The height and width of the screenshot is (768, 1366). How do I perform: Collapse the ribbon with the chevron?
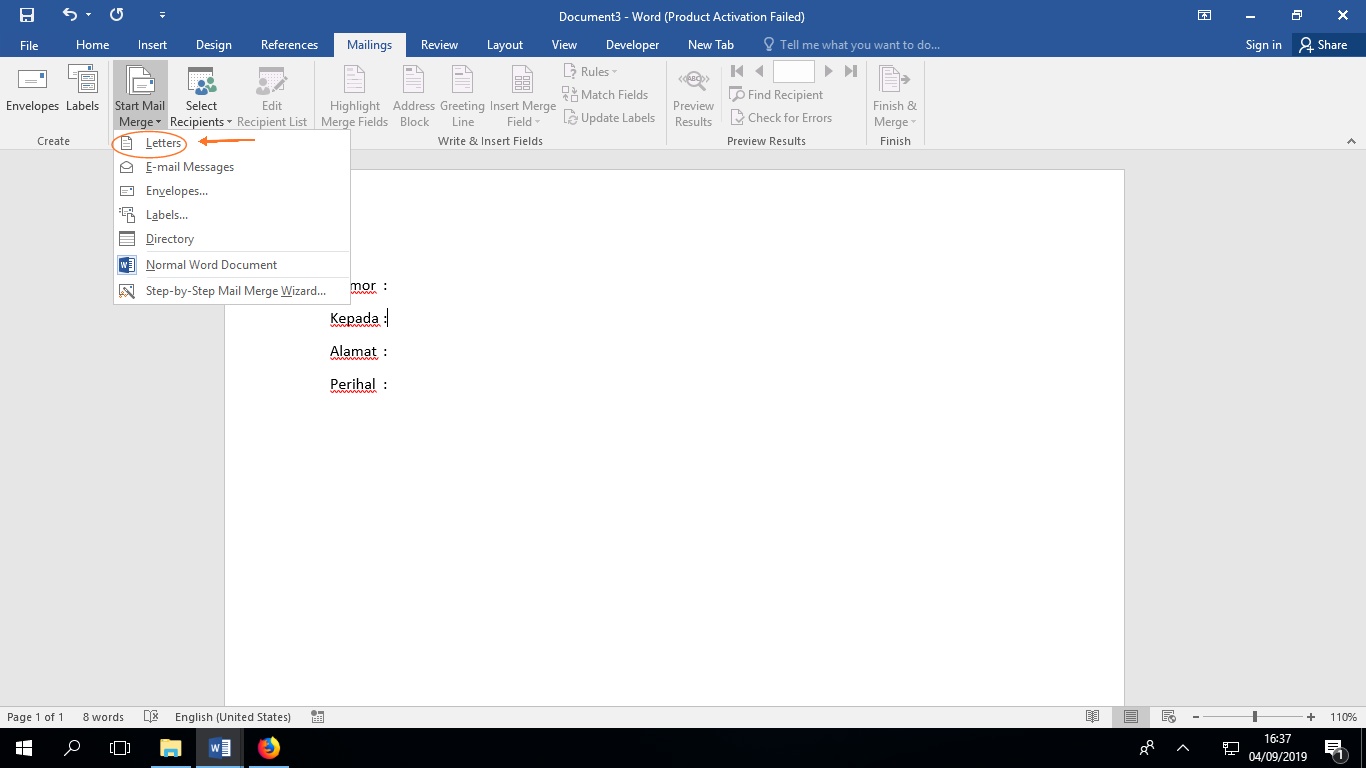[1351, 142]
